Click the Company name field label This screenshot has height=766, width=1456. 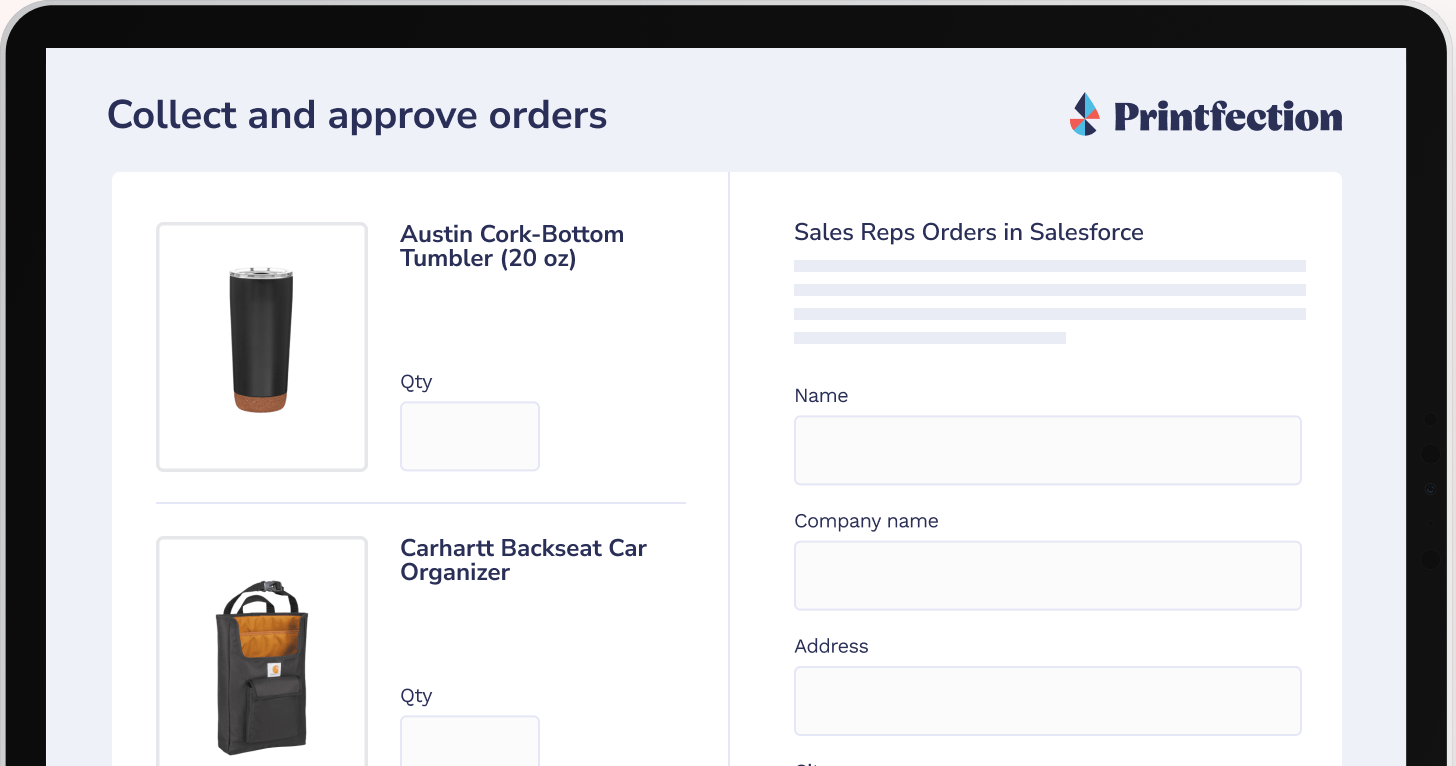(866, 521)
